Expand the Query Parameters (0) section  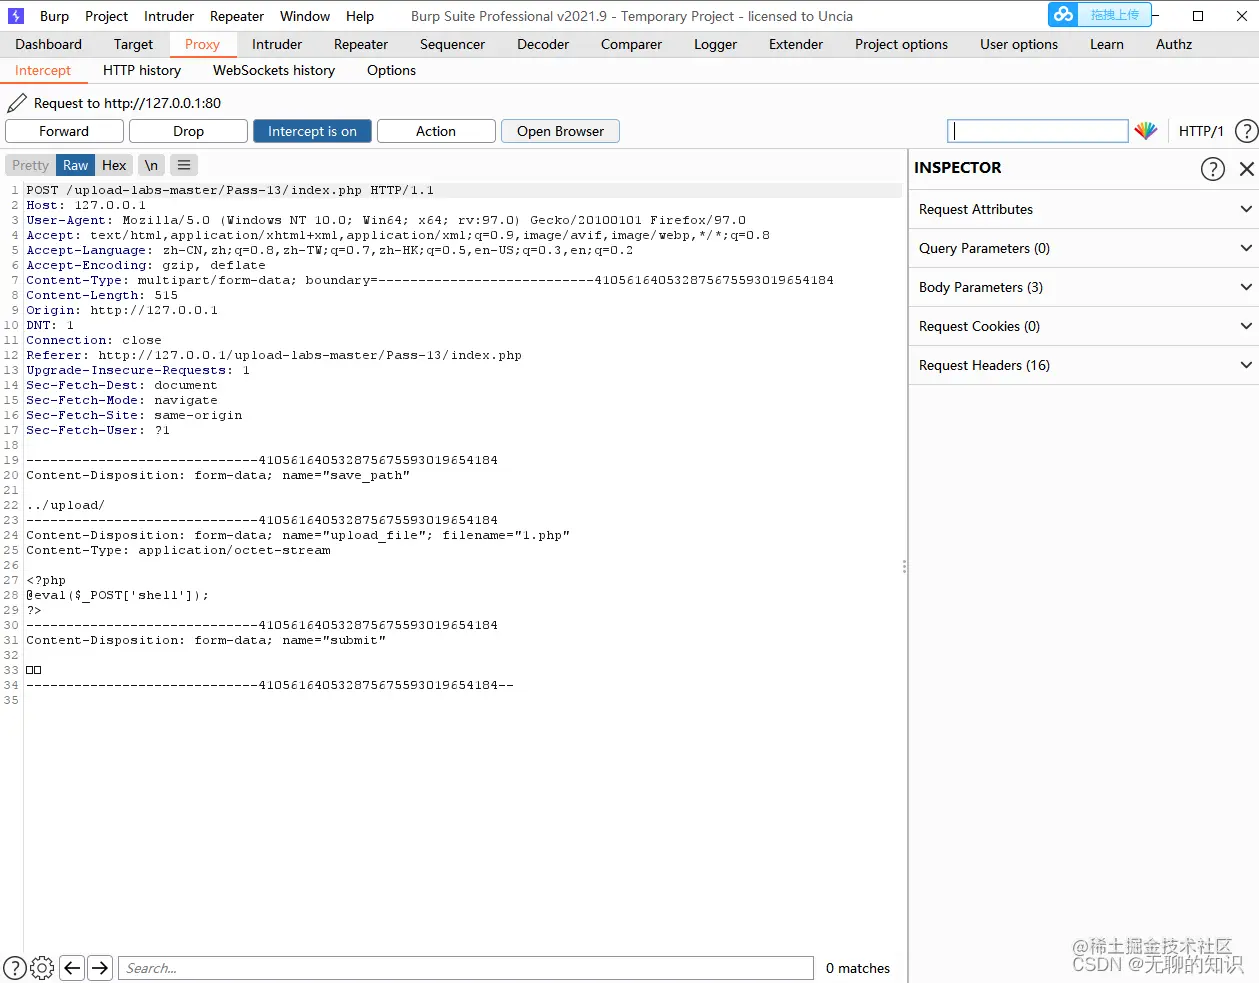coord(1084,248)
